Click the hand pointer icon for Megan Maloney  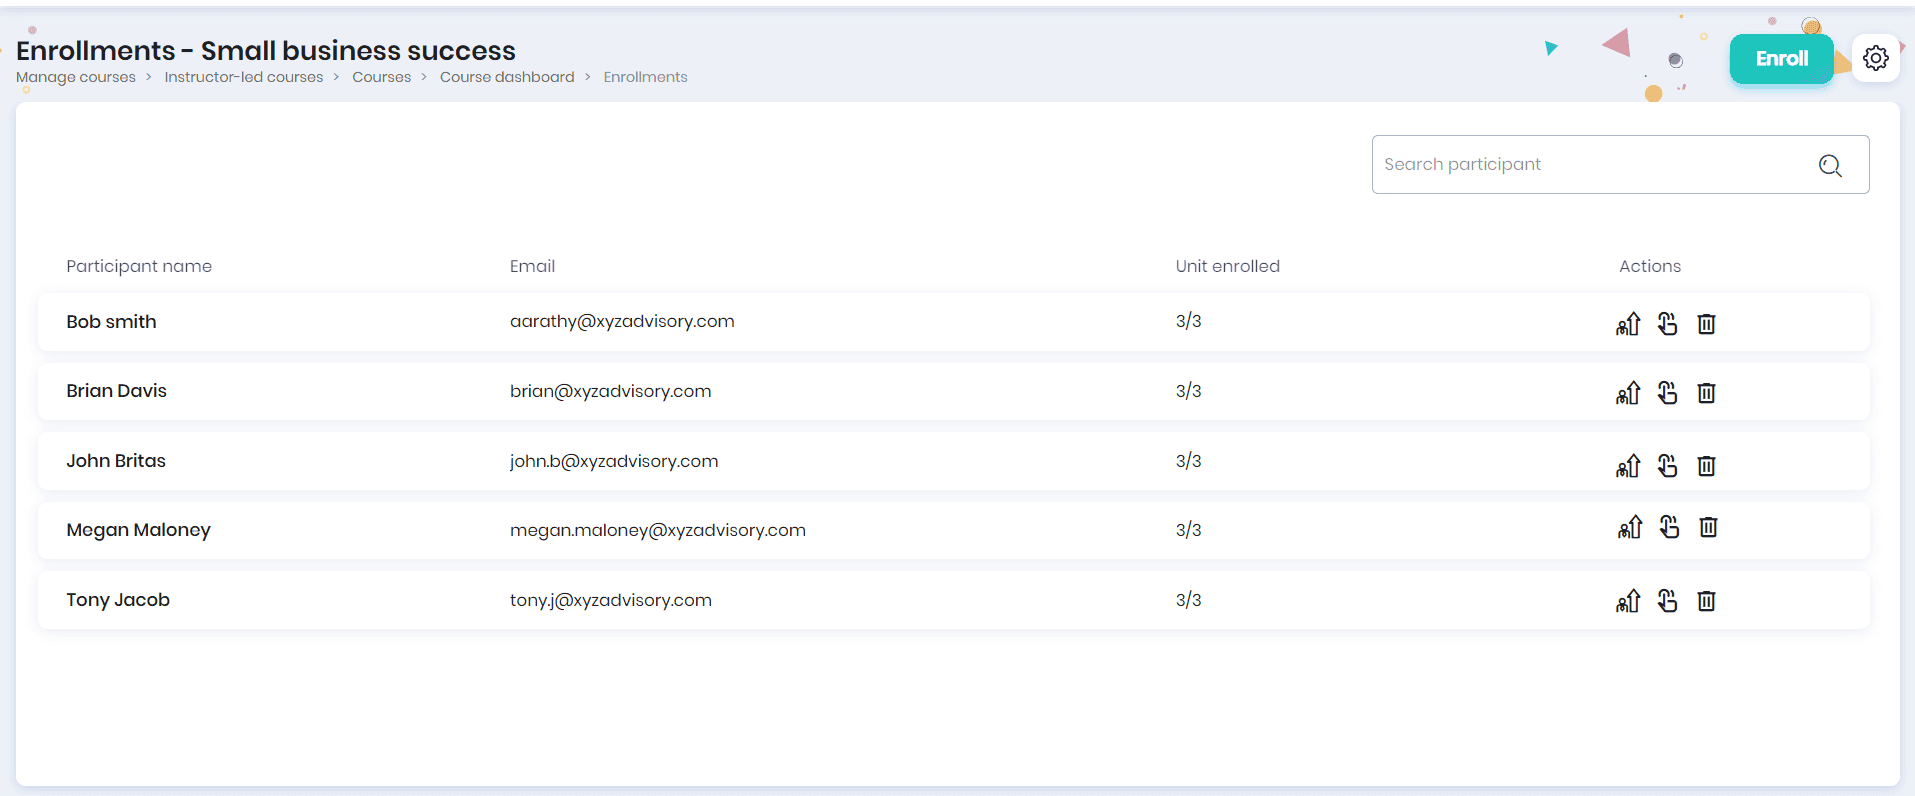click(1669, 527)
